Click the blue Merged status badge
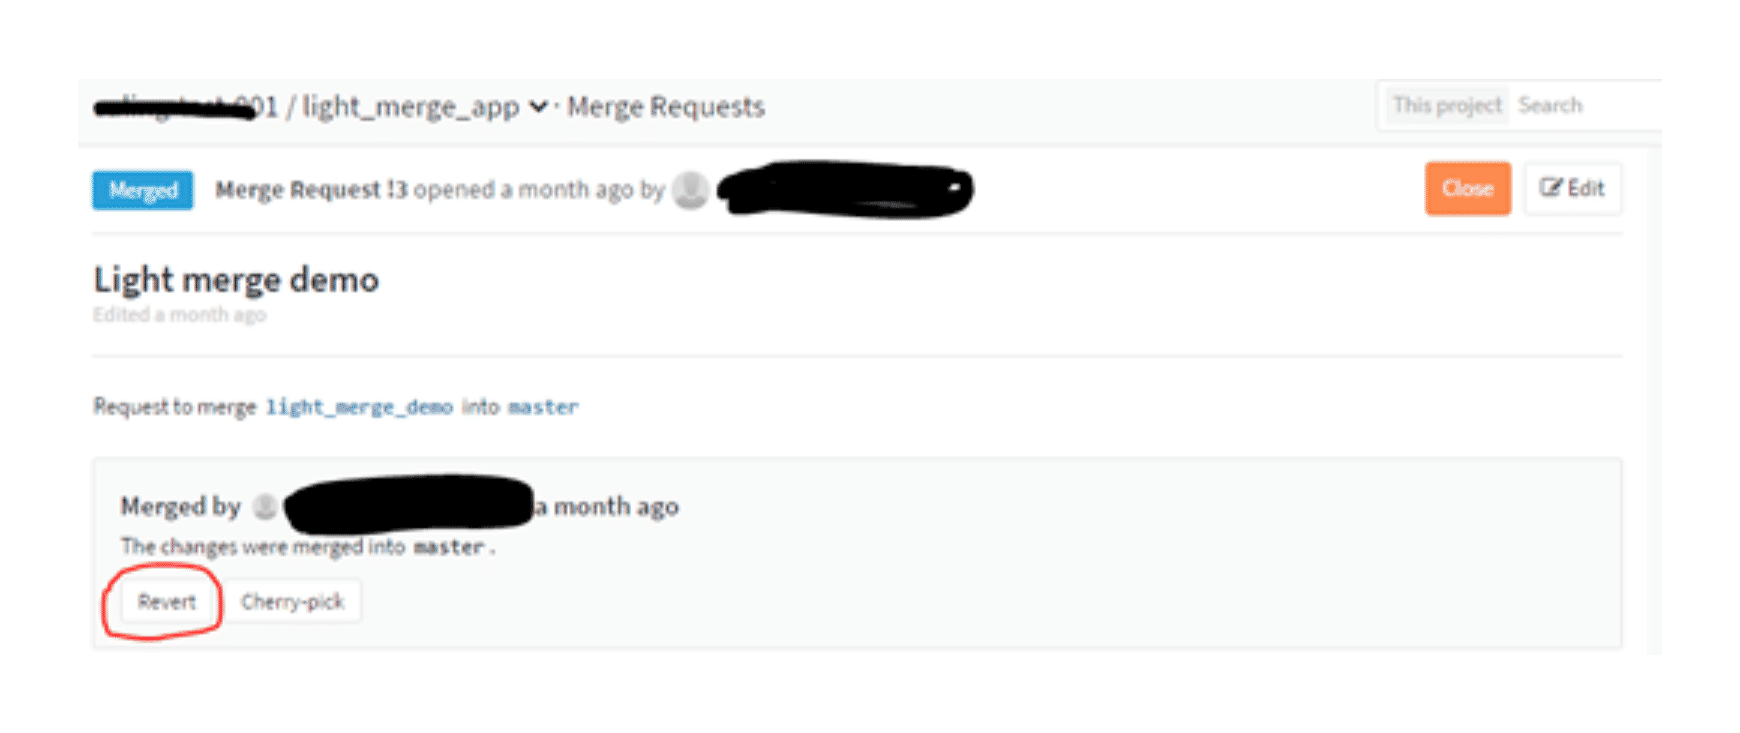 (143, 190)
